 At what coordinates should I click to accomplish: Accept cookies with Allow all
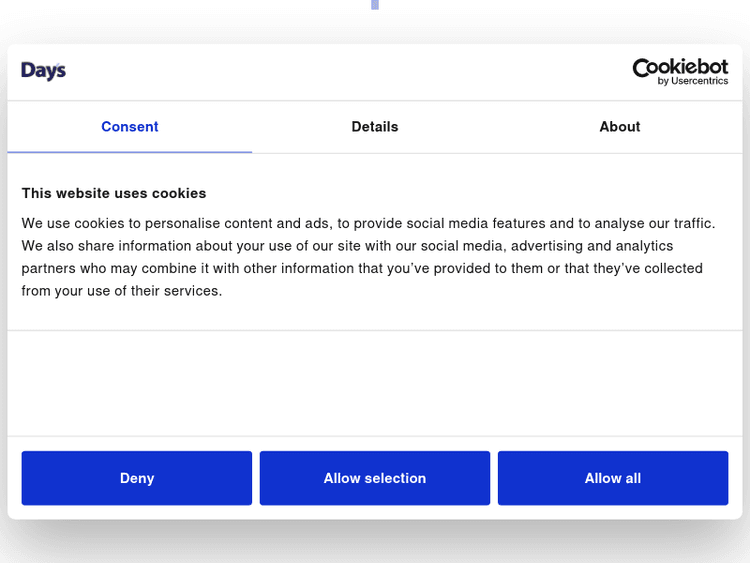612,478
